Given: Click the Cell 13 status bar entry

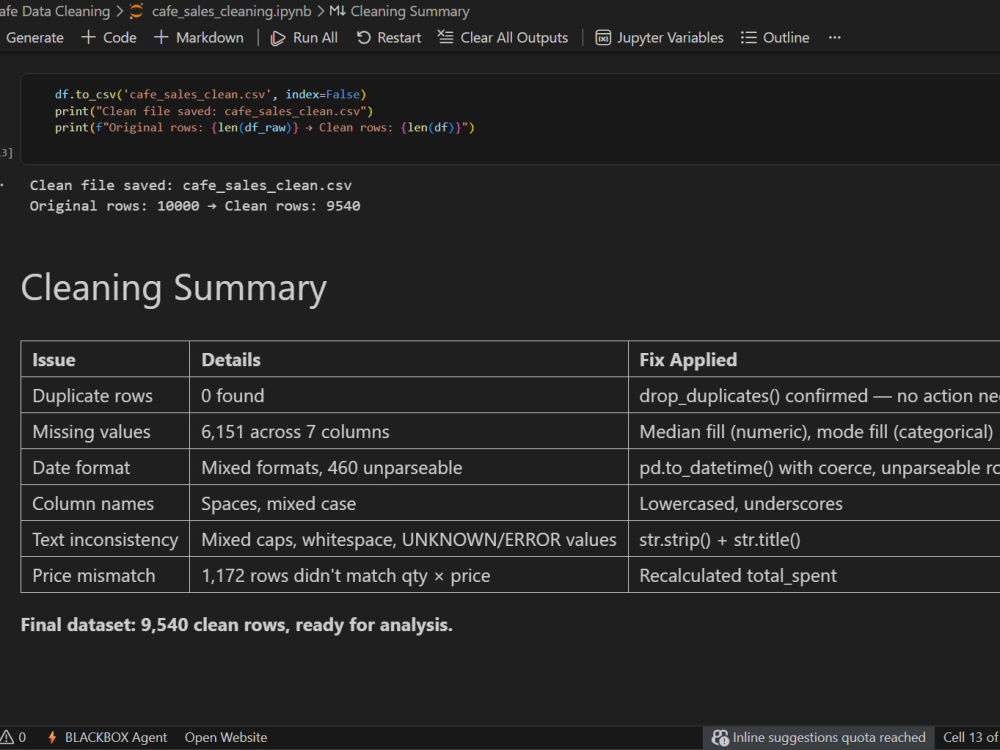Looking at the screenshot, I should 971,737.
